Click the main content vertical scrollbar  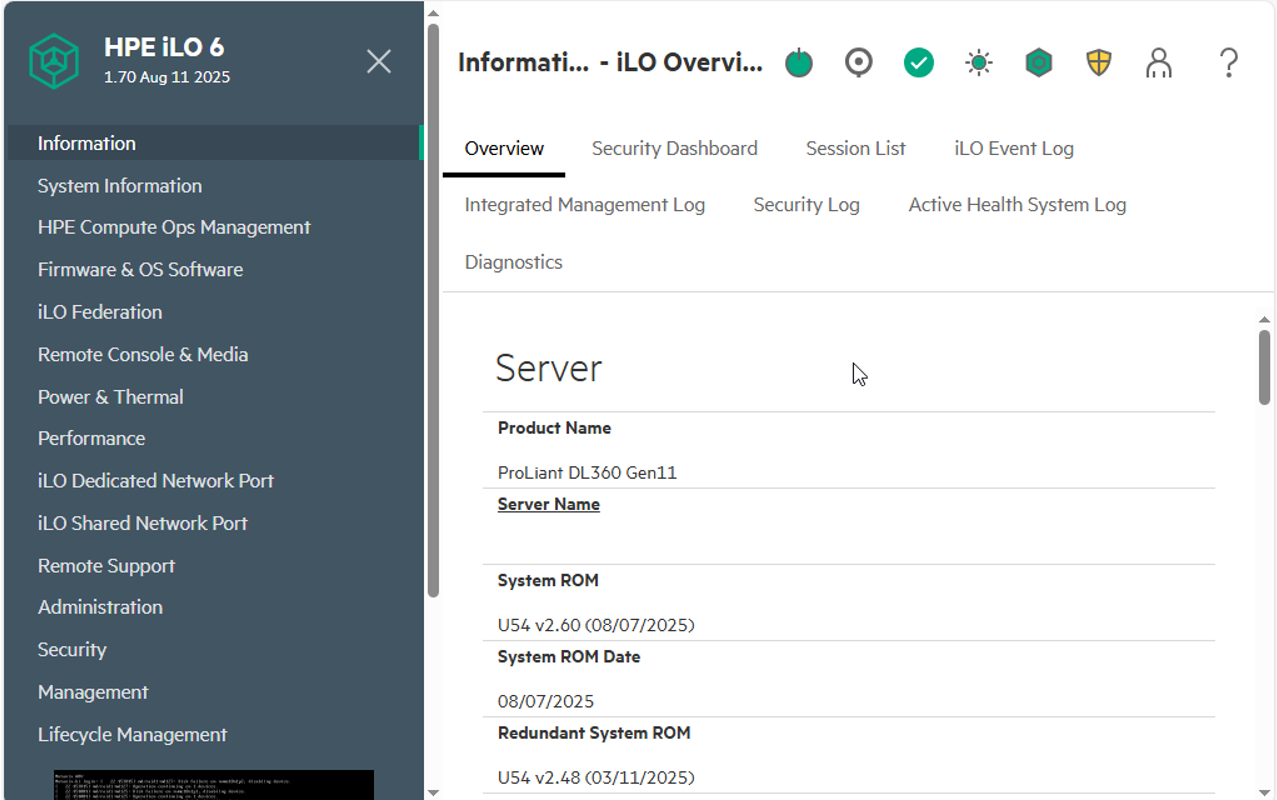[1264, 367]
